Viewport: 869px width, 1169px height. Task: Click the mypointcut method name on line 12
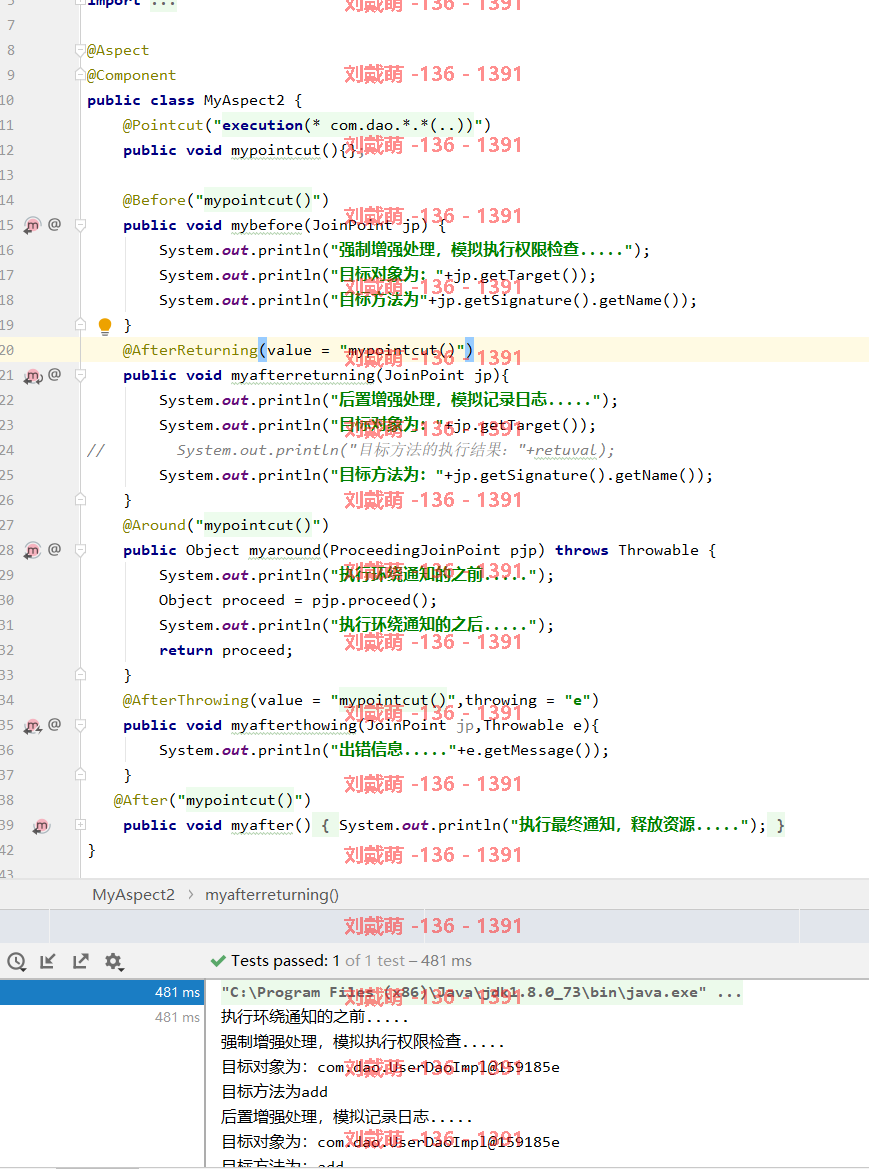pos(275,151)
